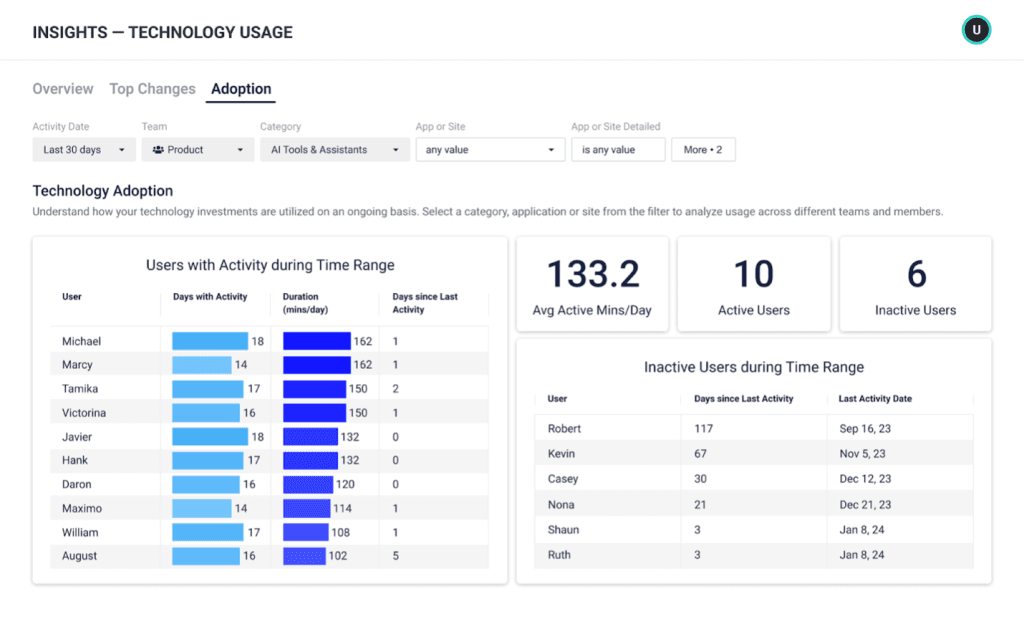Expand the Last 30 days dropdown
Image resolution: width=1024 pixels, height=619 pixels.
point(83,150)
